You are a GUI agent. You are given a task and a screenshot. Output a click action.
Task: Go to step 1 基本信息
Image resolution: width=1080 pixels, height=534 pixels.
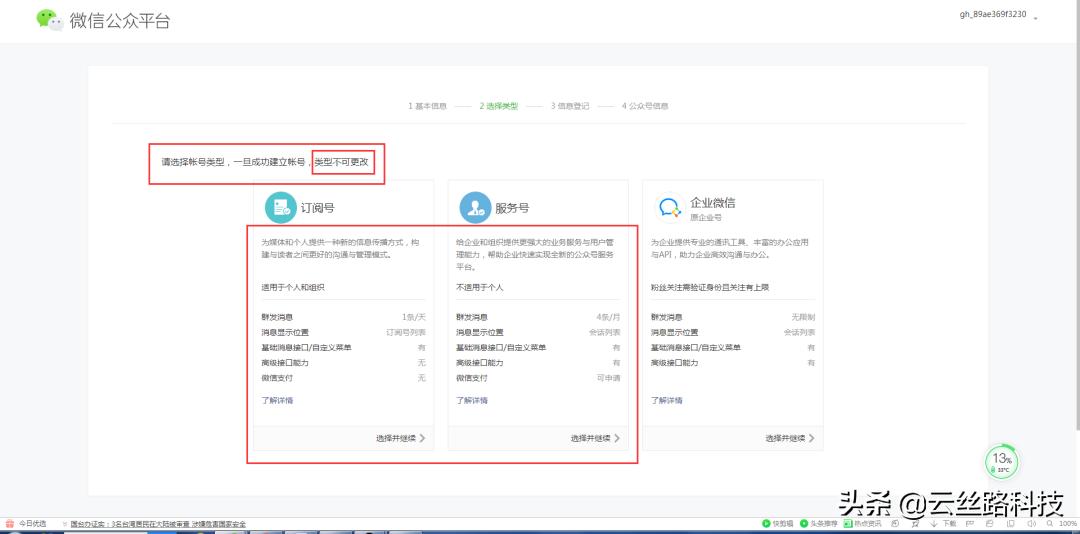428,106
